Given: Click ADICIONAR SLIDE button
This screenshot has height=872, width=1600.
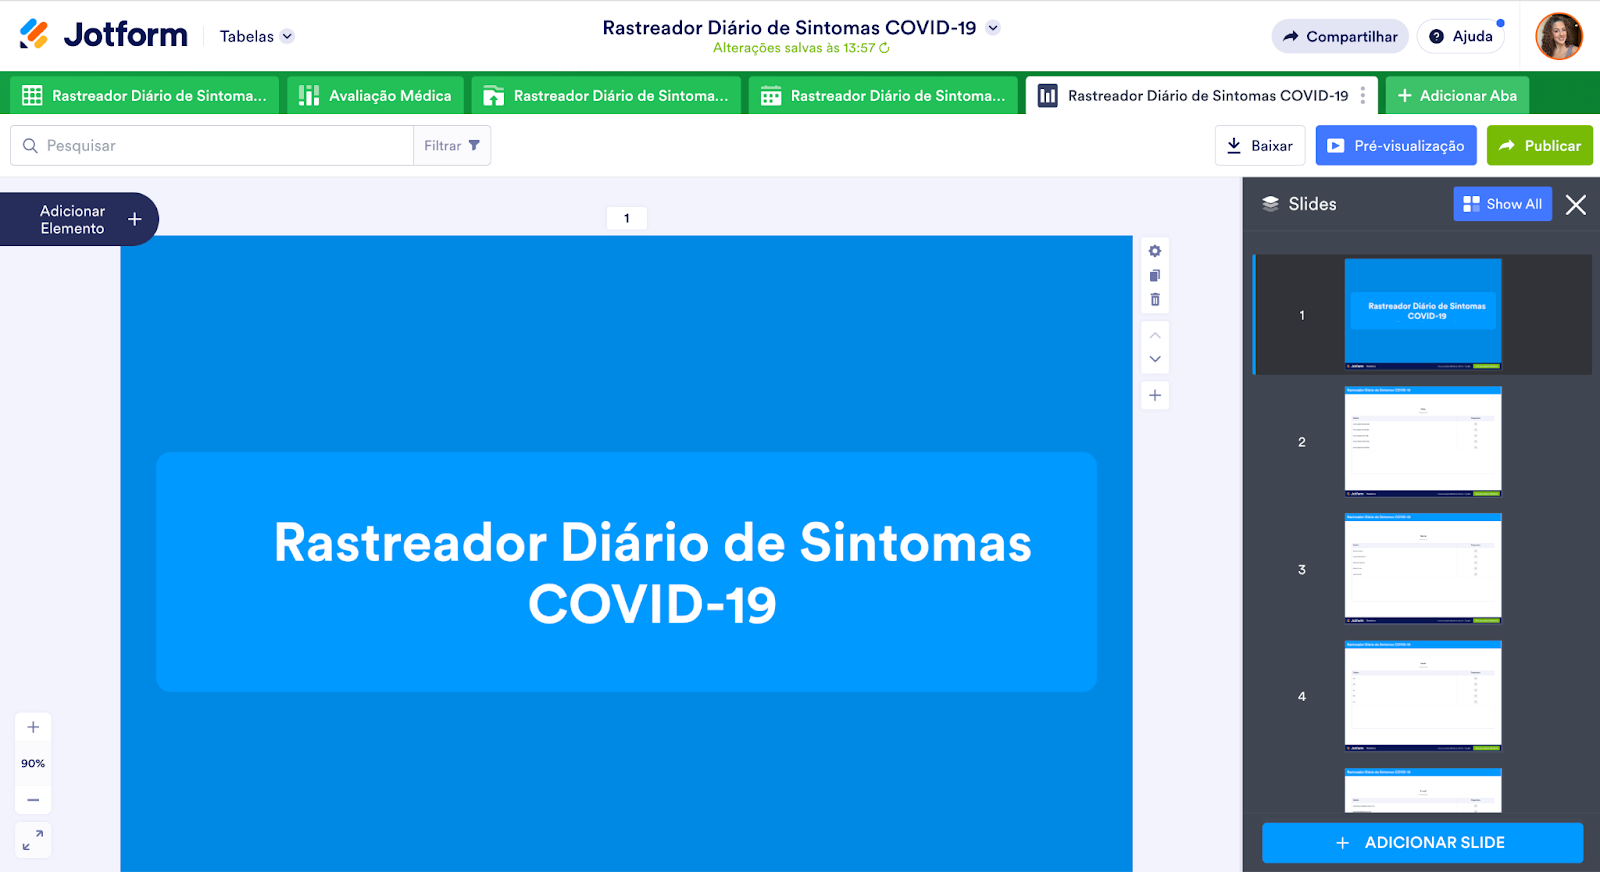Looking at the screenshot, I should 1422,843.
